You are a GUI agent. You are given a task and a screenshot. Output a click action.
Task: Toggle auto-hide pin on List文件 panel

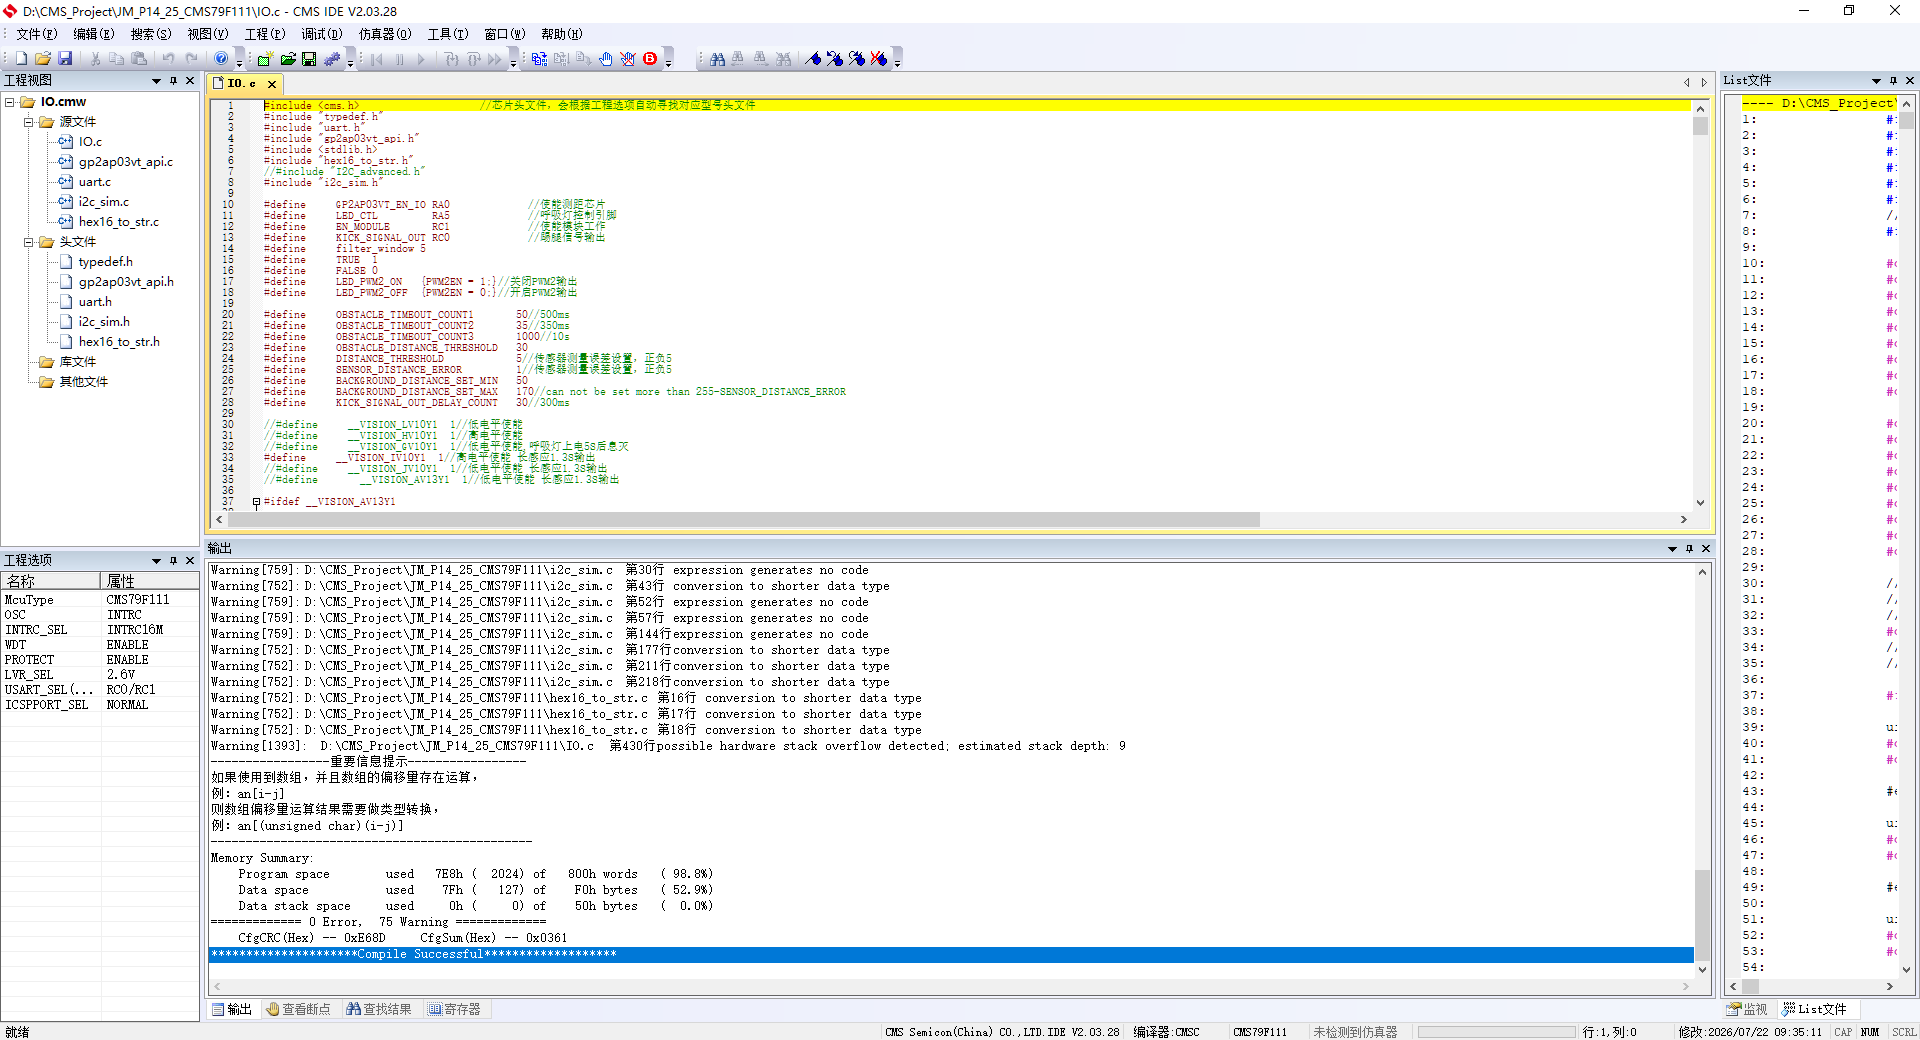(1893, 80)
